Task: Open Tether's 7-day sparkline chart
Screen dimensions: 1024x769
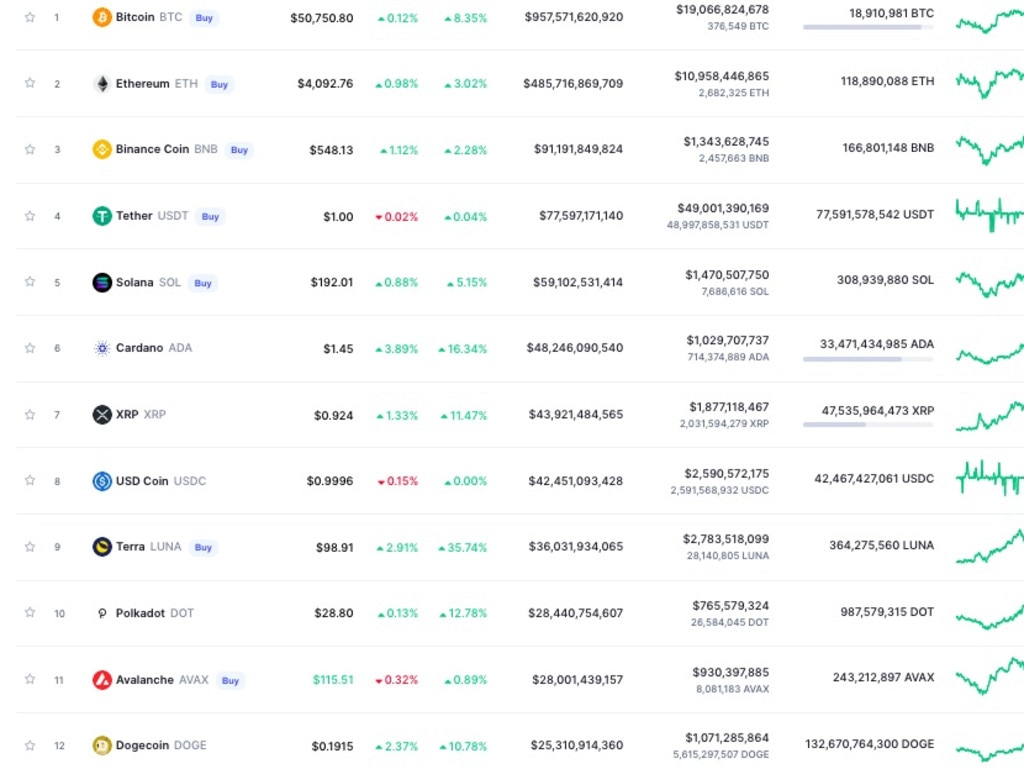Action: [x=989, y=214]
